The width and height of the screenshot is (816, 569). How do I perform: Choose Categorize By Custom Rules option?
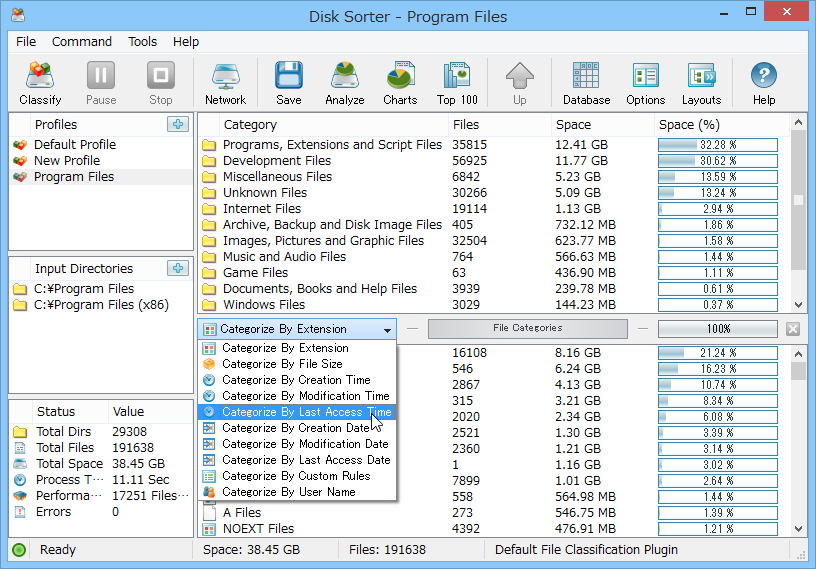click(x=297, y=476)
